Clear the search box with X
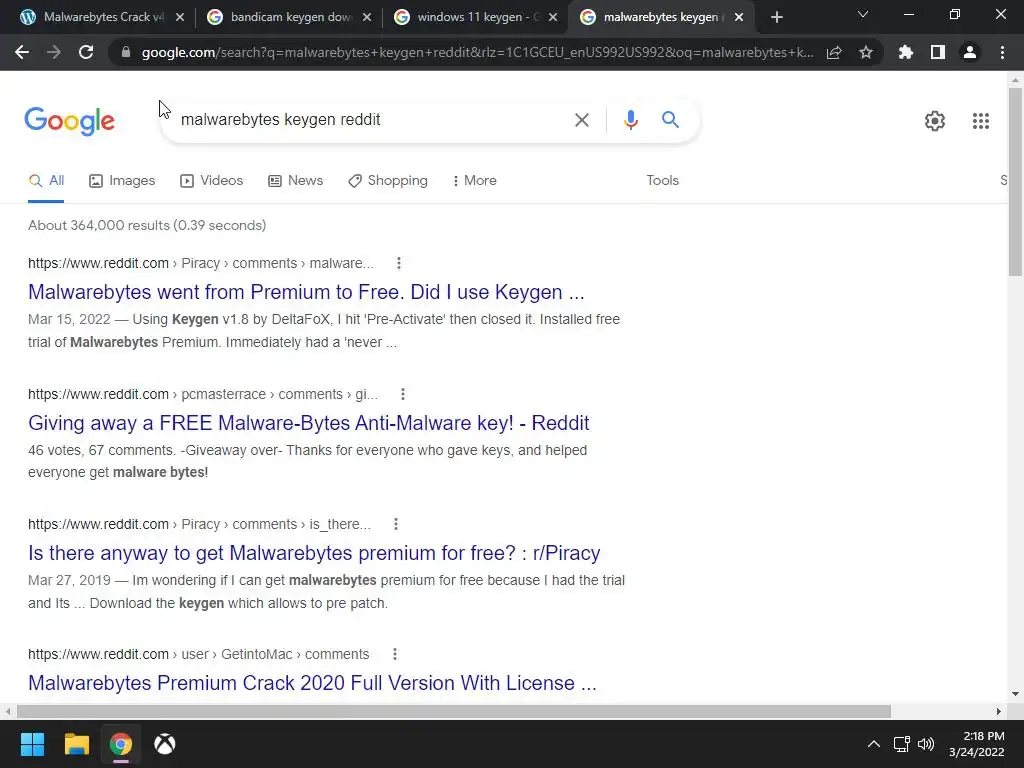 581,120
